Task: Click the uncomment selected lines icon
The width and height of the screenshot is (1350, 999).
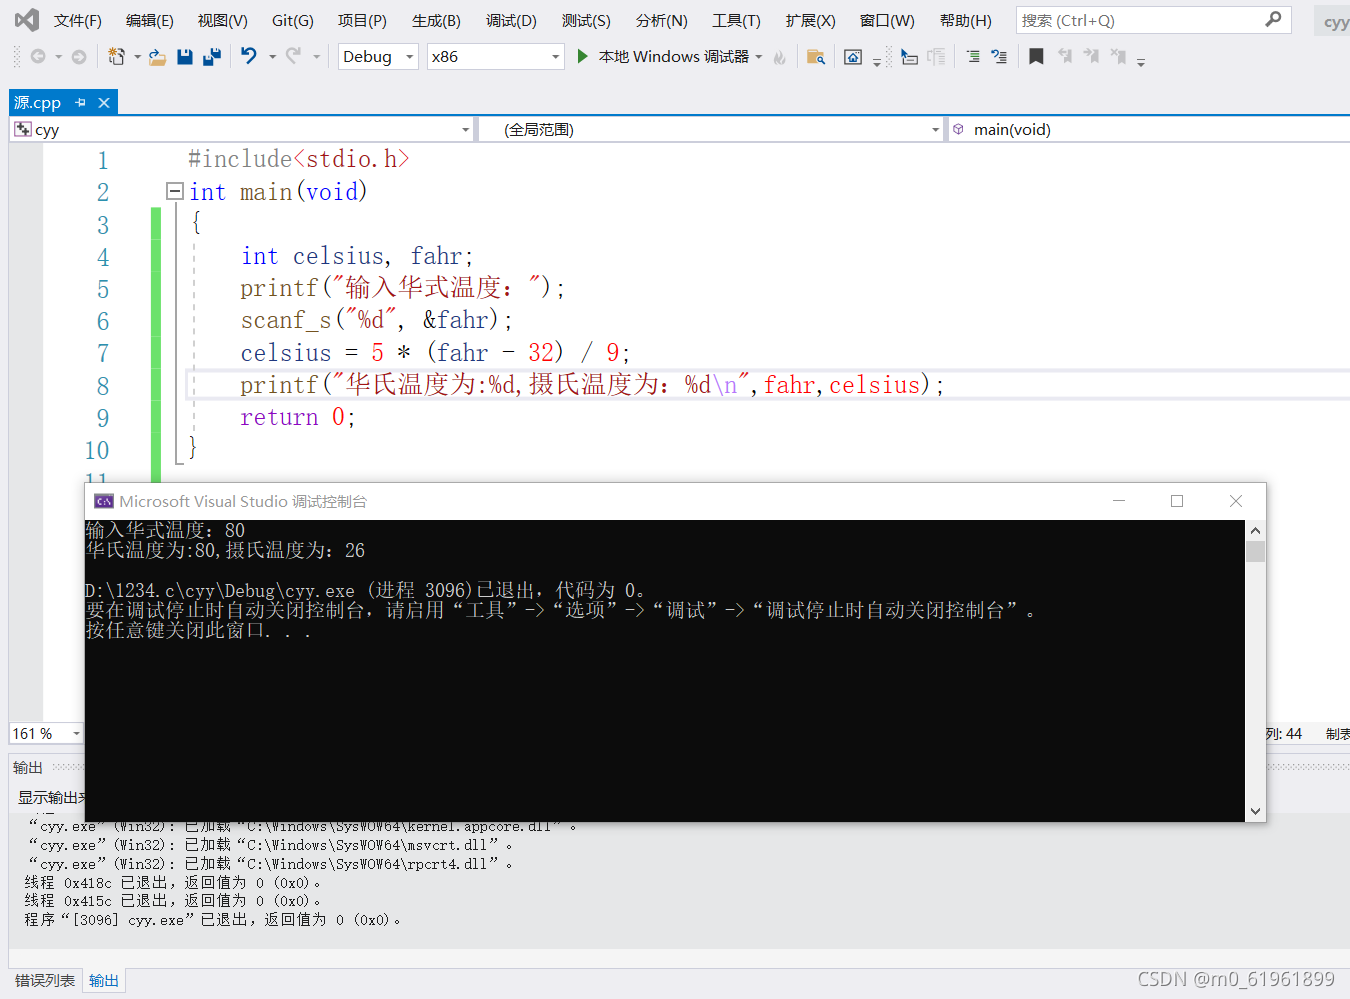Action: pyautogui.click(x=999, y=57)
